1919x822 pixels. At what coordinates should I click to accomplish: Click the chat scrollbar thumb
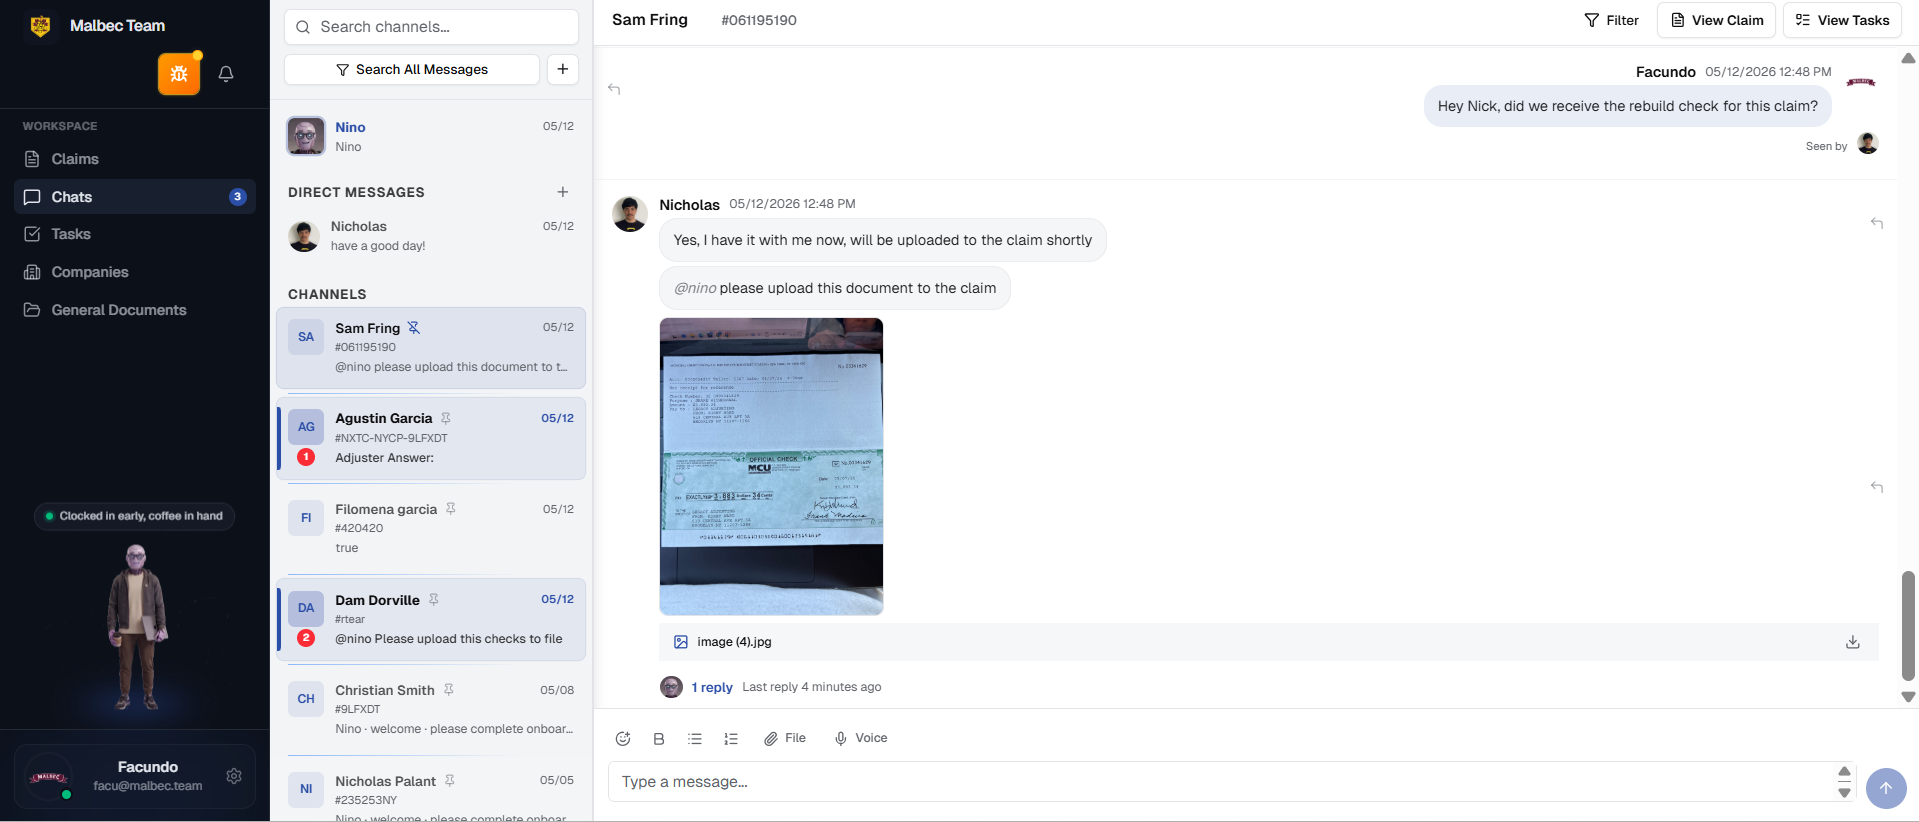1908,626
